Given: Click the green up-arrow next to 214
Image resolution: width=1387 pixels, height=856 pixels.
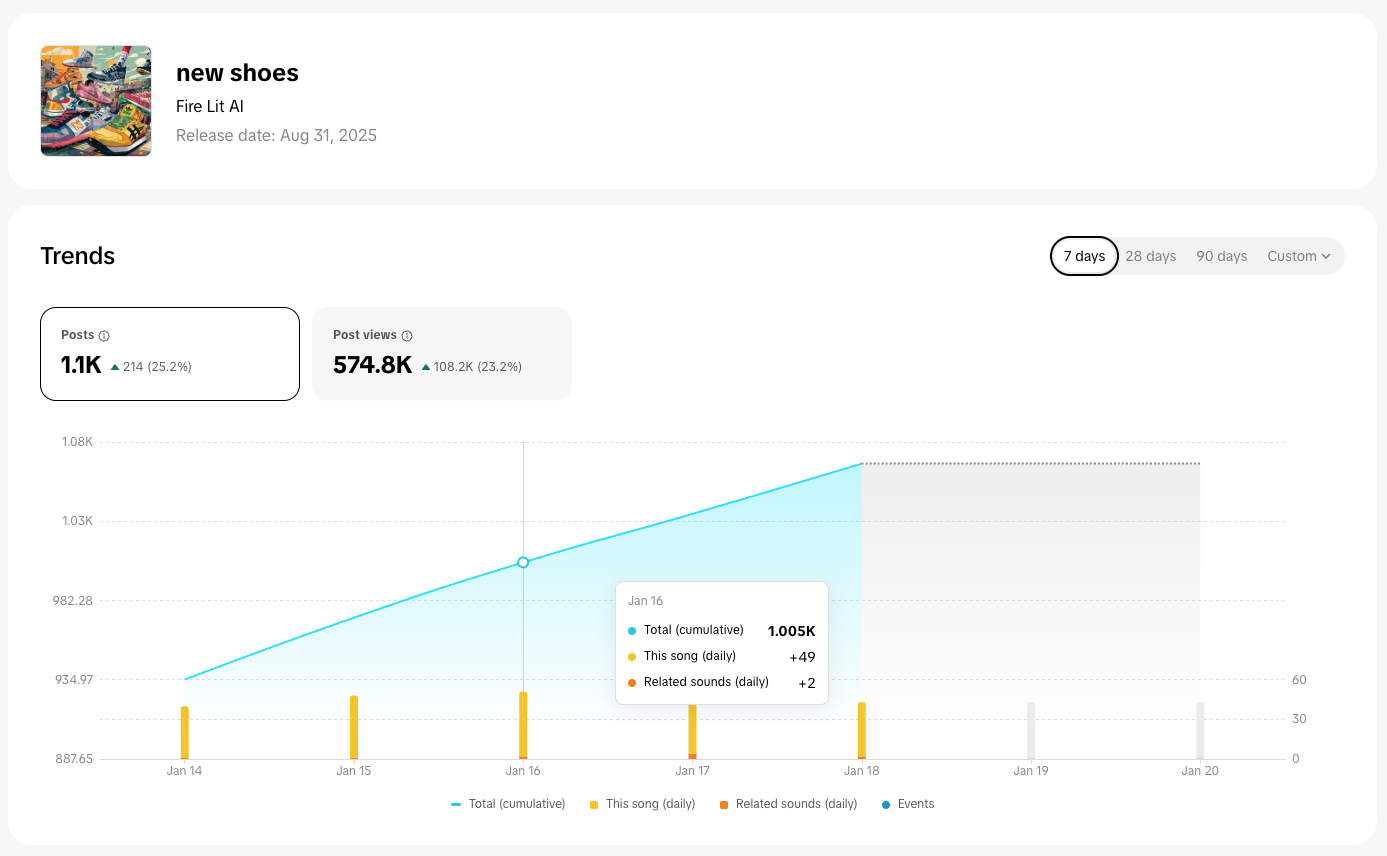Looking at the screenshot, I should coord(115,367).
